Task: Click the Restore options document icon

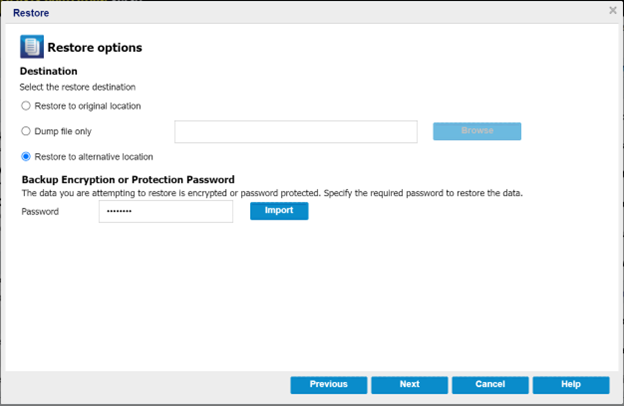Action: tap(31, 47)
